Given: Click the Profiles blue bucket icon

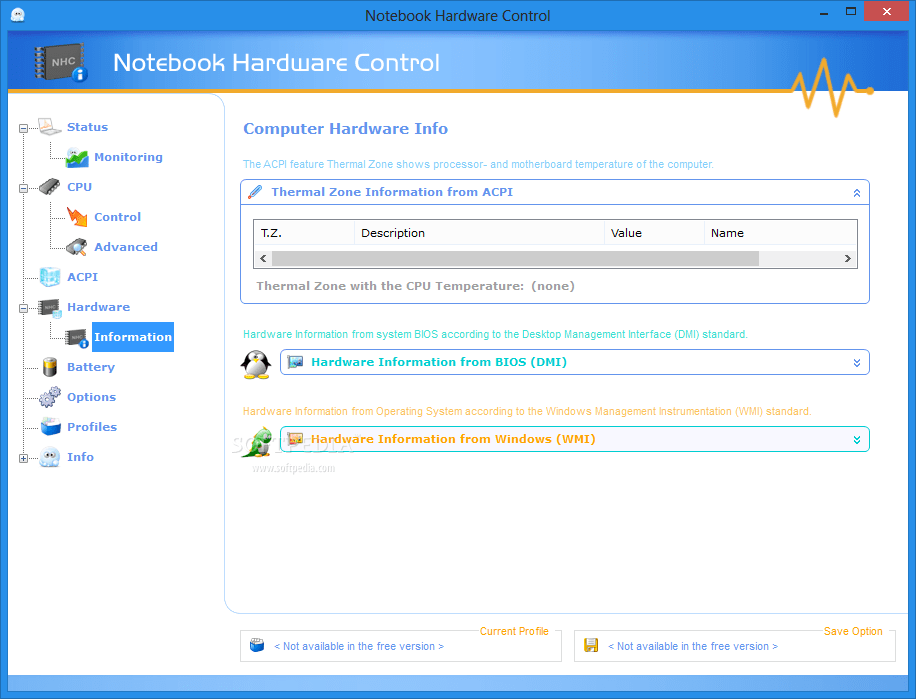Looking at the screenshot, I should [x=51, y=427].
